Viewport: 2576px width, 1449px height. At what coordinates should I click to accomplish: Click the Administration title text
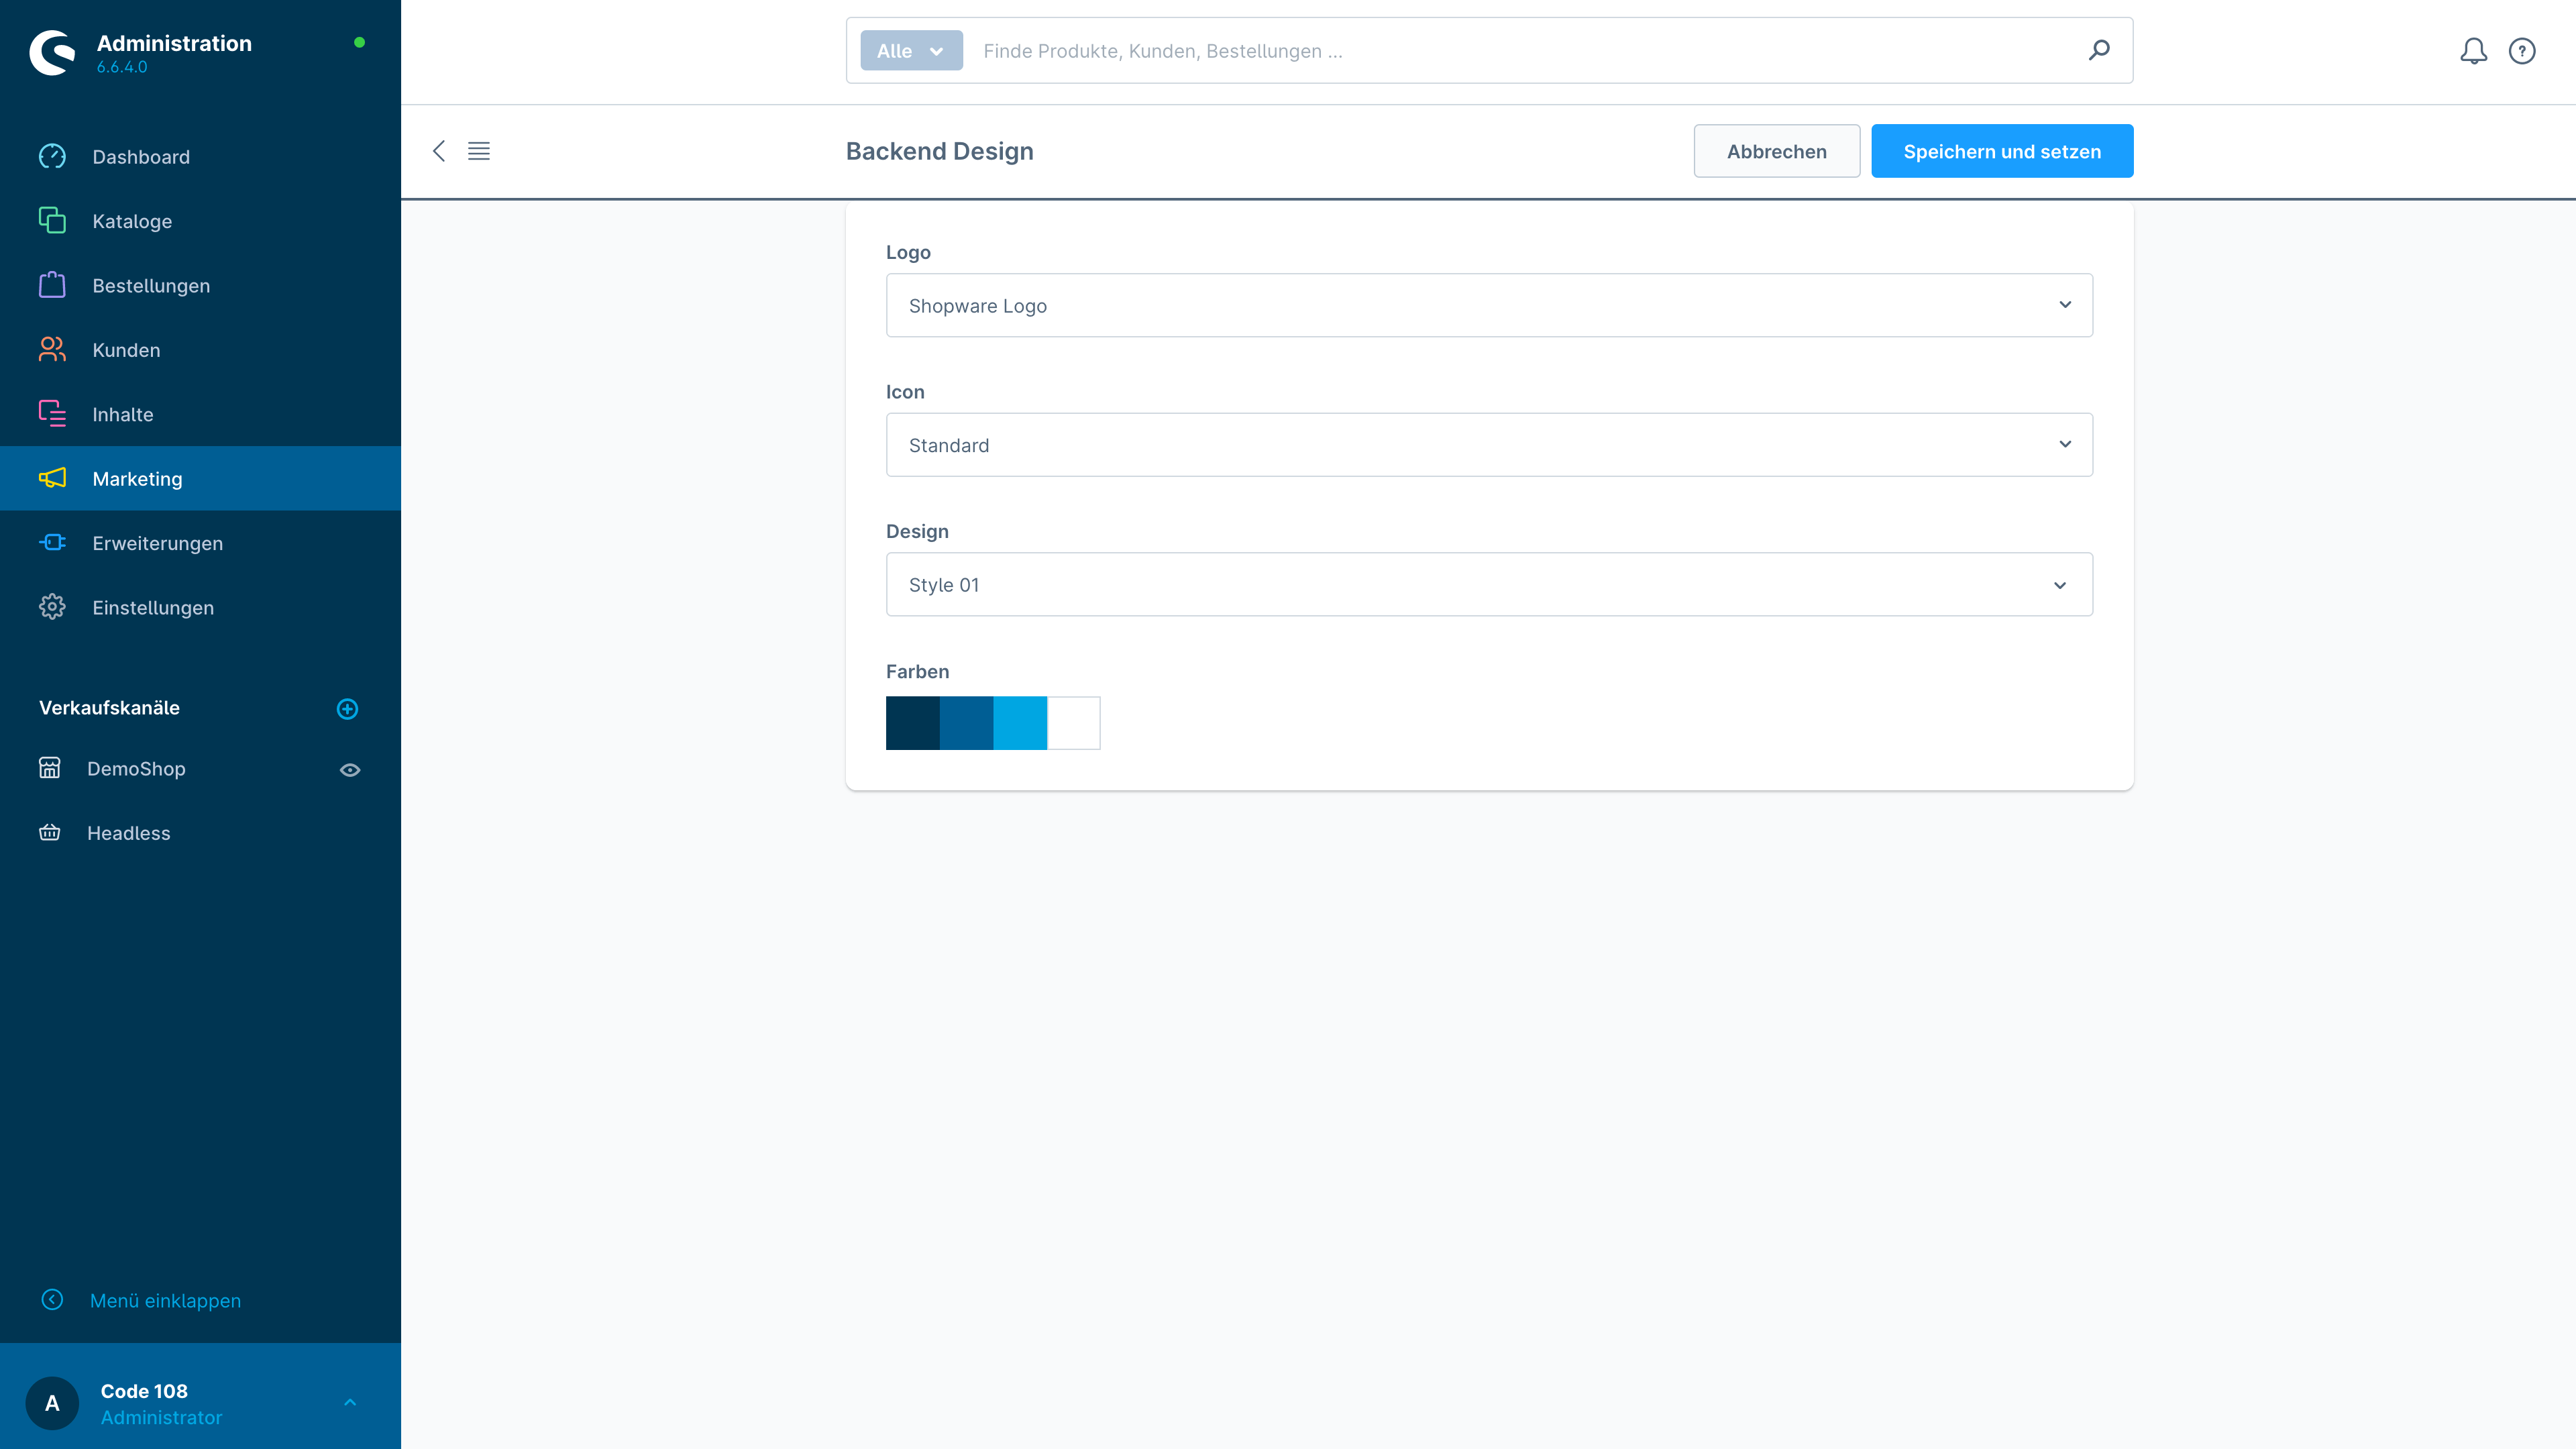point(174,43)
